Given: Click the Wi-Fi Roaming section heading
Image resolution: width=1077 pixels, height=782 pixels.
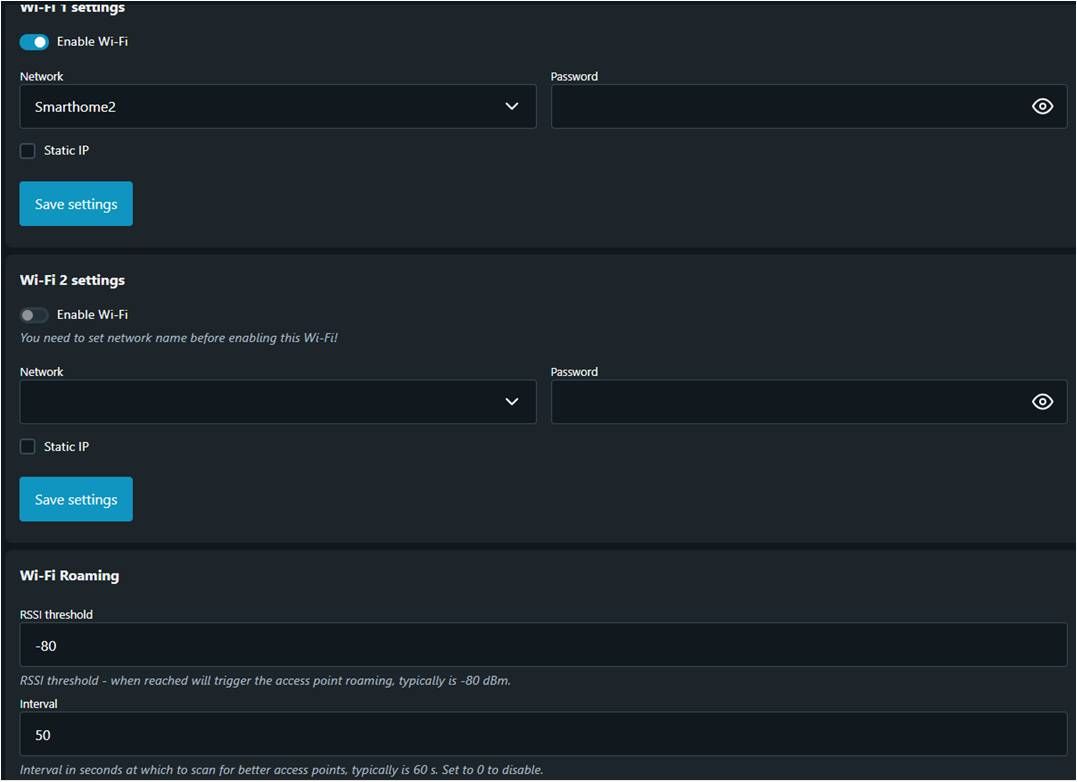Looking at the screenshot, I should (x=69, y=576).
